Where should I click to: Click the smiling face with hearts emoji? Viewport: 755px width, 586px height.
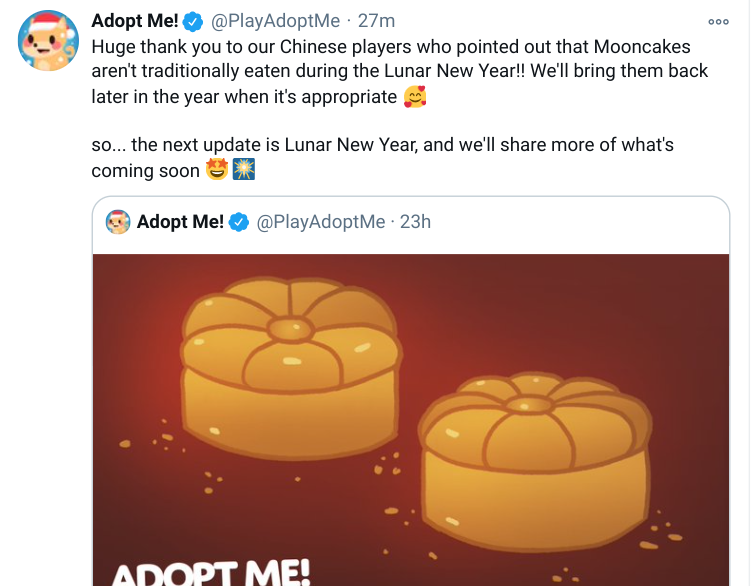pos(414,98)
